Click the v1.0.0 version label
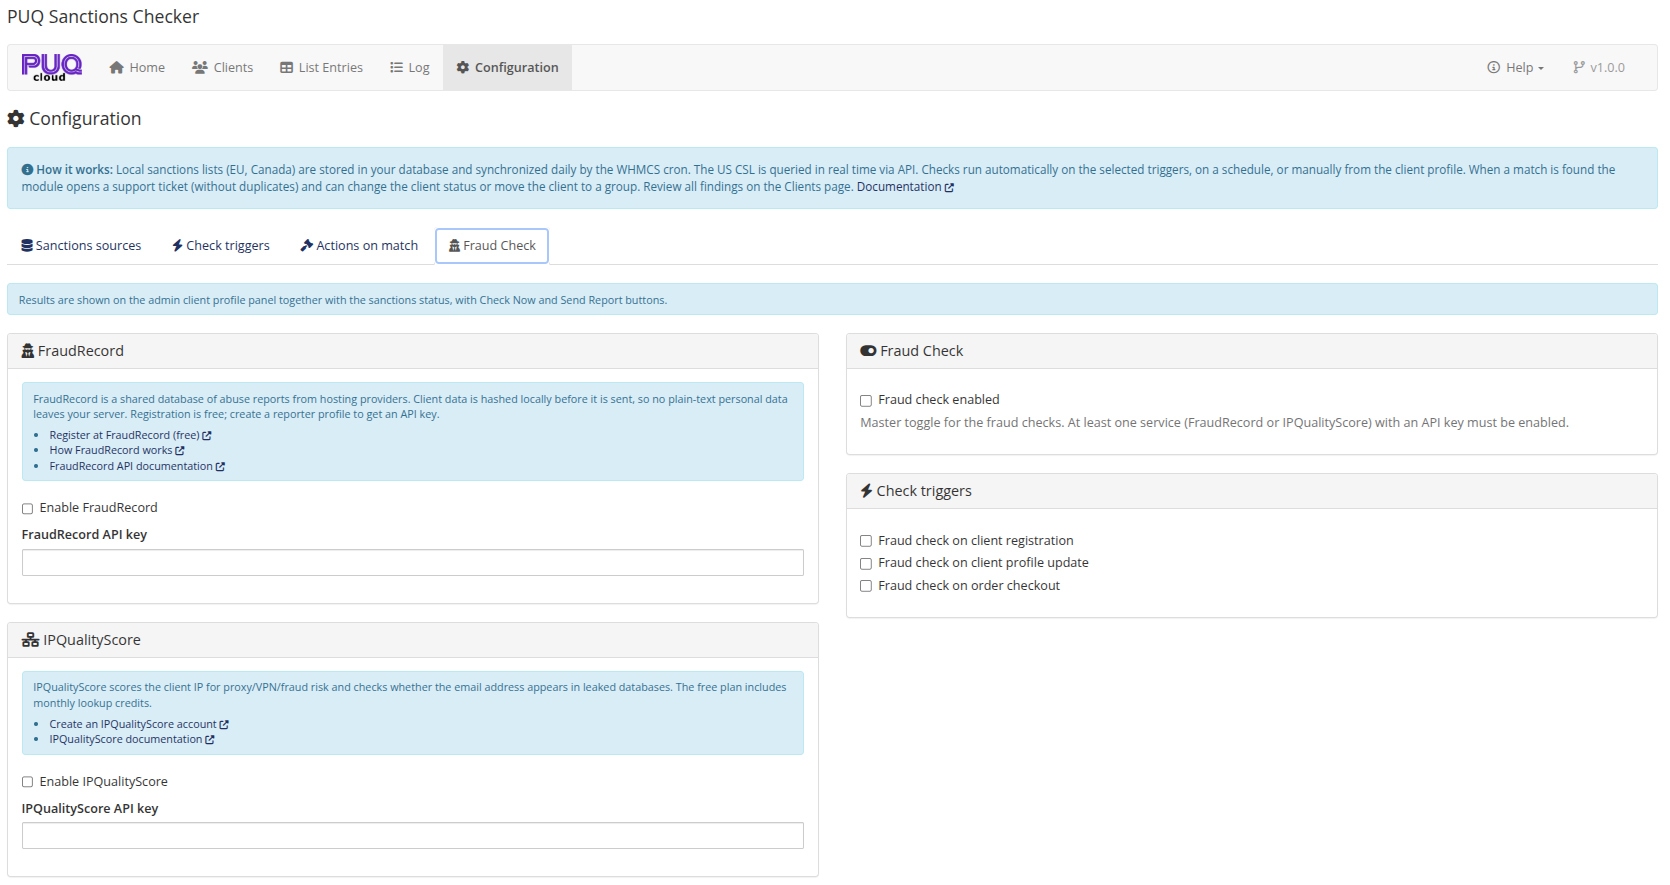The height and width of the screenshot is (885, 1670). coord(1599,67)
